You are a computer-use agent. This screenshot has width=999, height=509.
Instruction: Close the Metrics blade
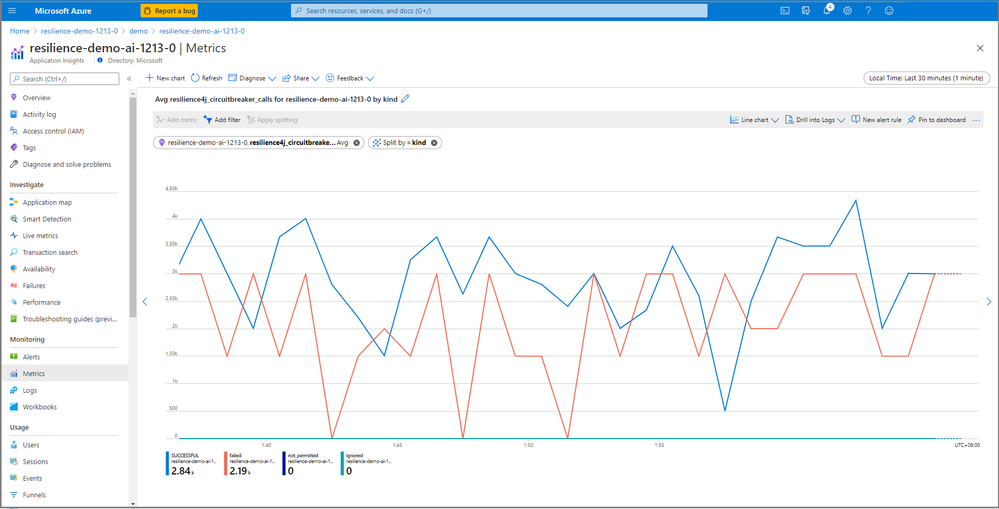tap(980, 48)
